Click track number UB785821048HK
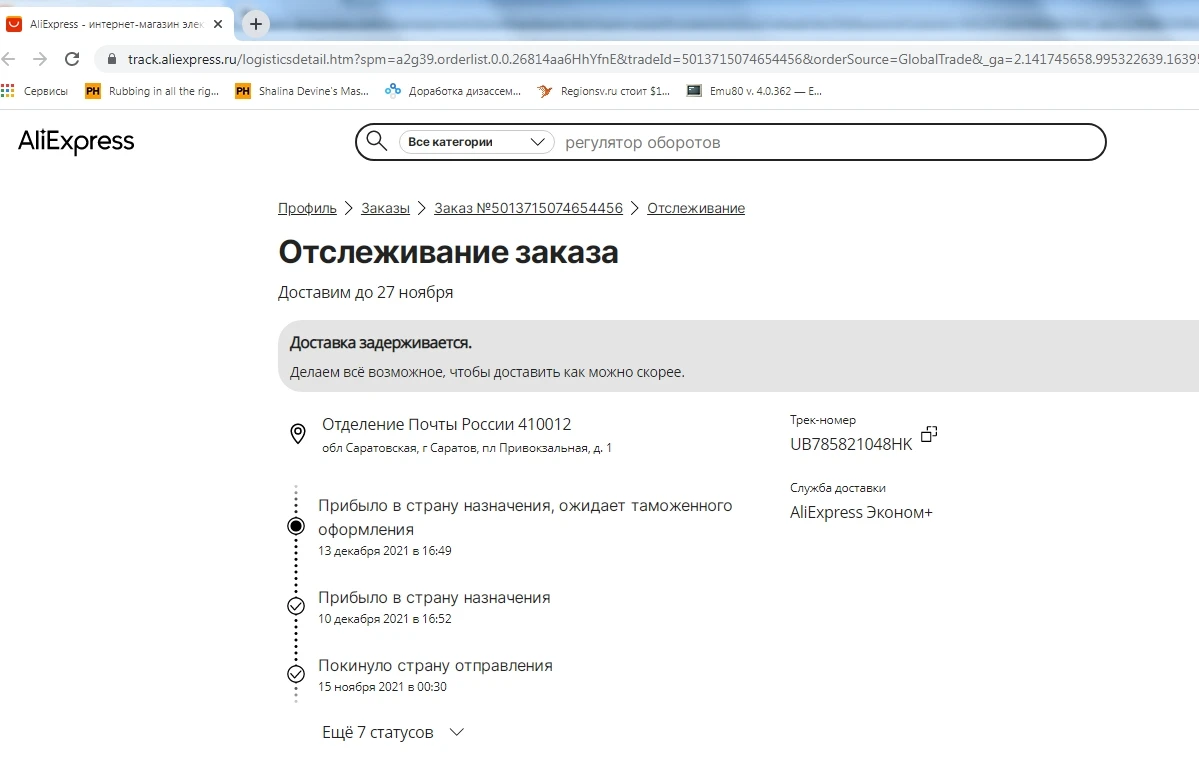 (851, 444)
